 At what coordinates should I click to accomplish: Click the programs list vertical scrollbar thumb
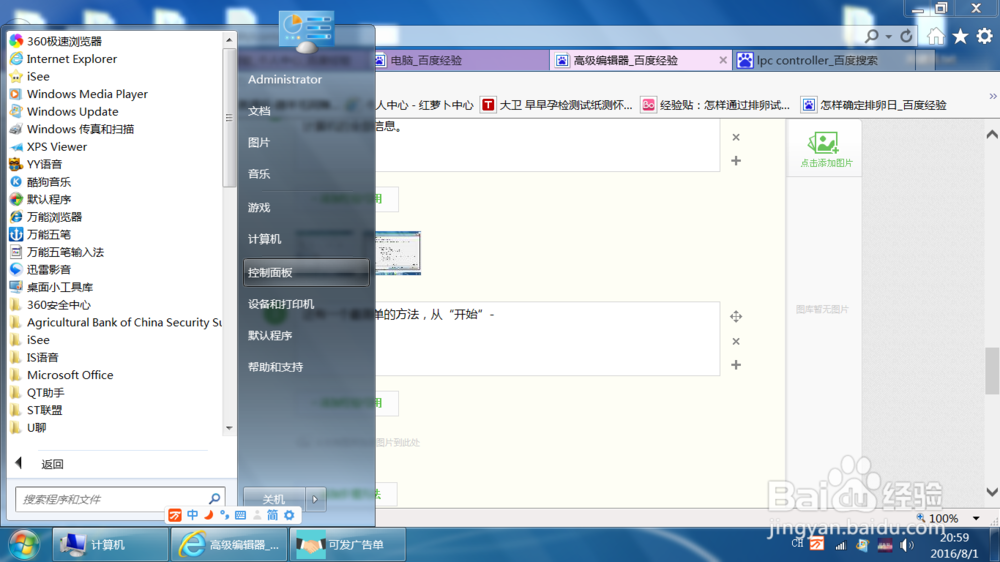point(229,117)
